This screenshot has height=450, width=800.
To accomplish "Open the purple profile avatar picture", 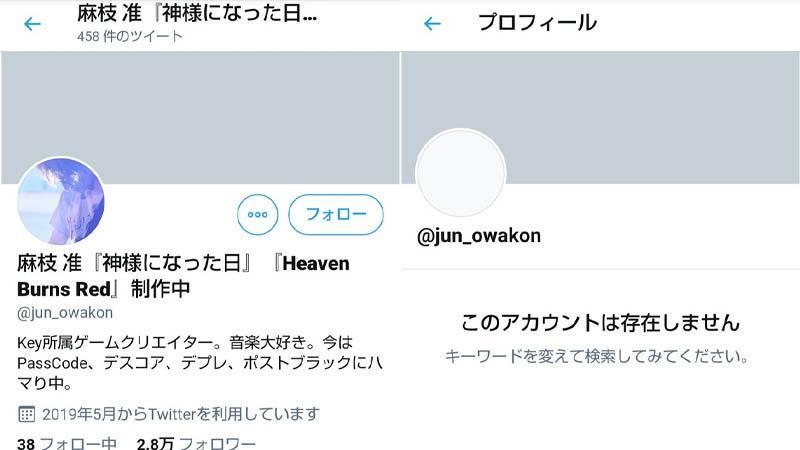I will tap(61, 201).
